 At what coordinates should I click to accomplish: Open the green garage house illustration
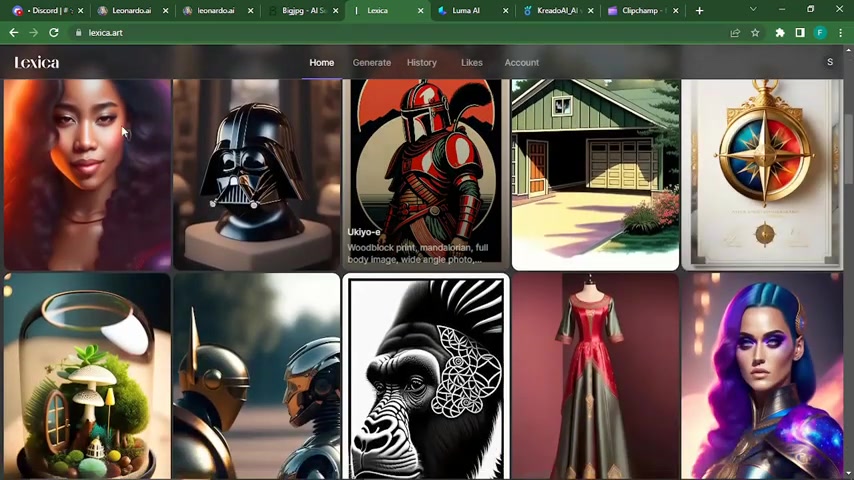[x=595, y=174]
